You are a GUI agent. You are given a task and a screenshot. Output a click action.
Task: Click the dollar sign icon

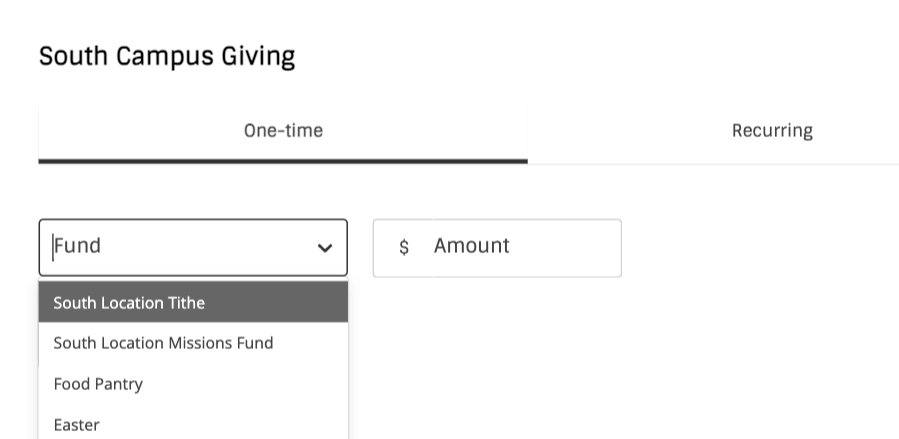404,248
